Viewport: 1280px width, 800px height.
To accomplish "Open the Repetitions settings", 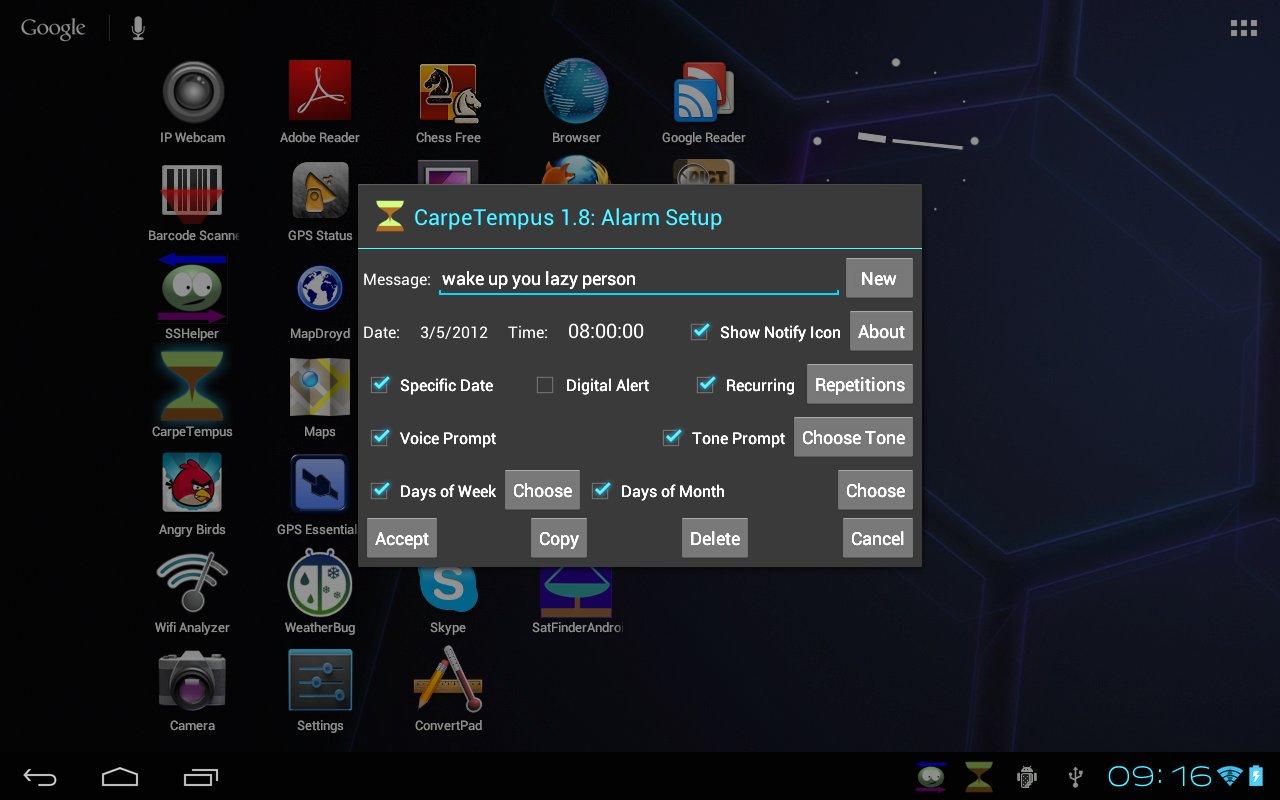I will pos(860,385).
